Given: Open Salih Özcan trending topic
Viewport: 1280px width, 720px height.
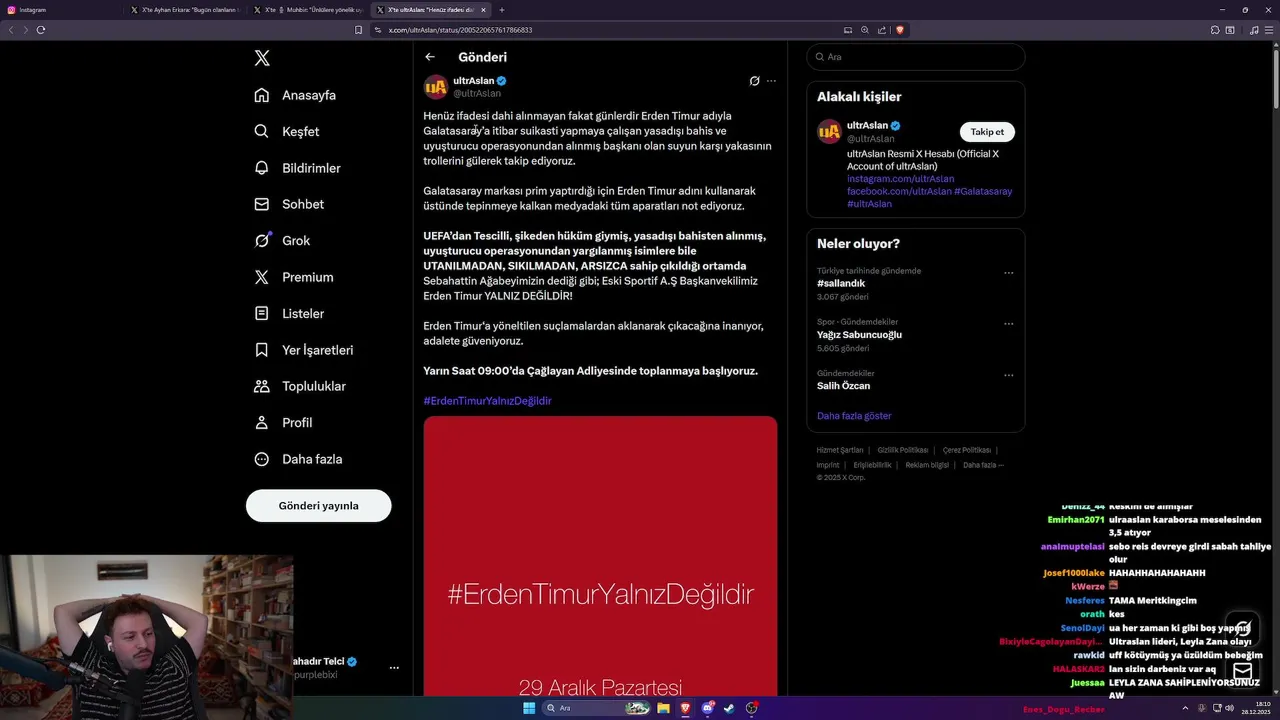Looking at the screenshot, I should point(843,386).
